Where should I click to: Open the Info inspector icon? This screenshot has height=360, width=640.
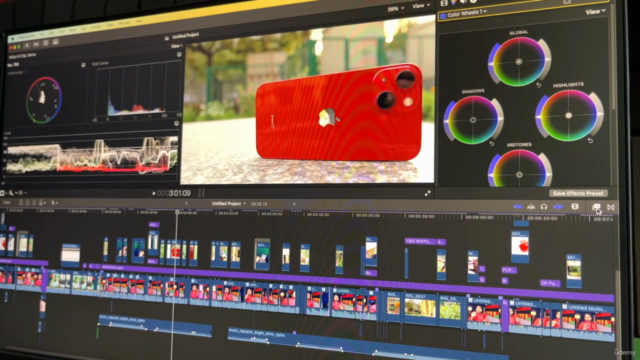tap(473, 1)
